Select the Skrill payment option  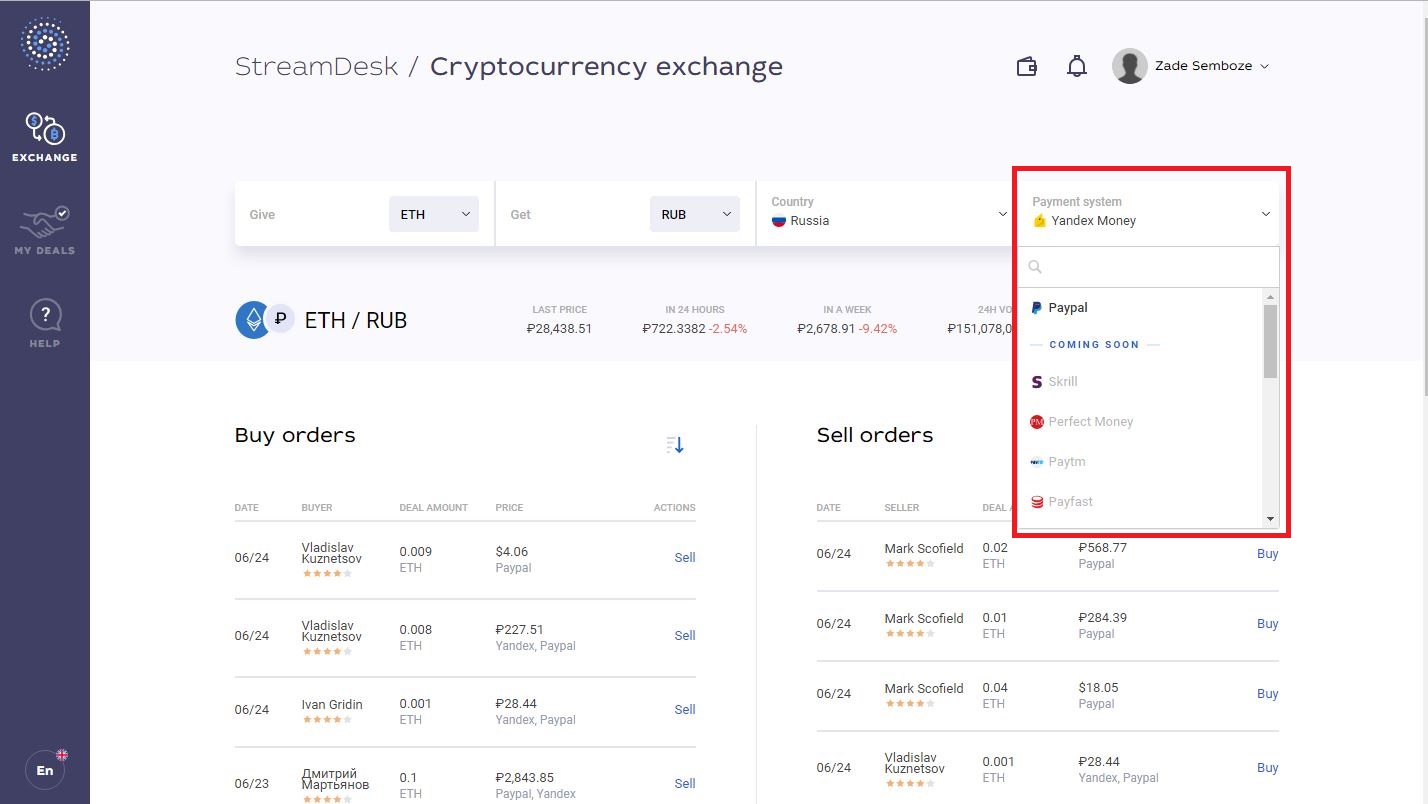[1141, 382]
